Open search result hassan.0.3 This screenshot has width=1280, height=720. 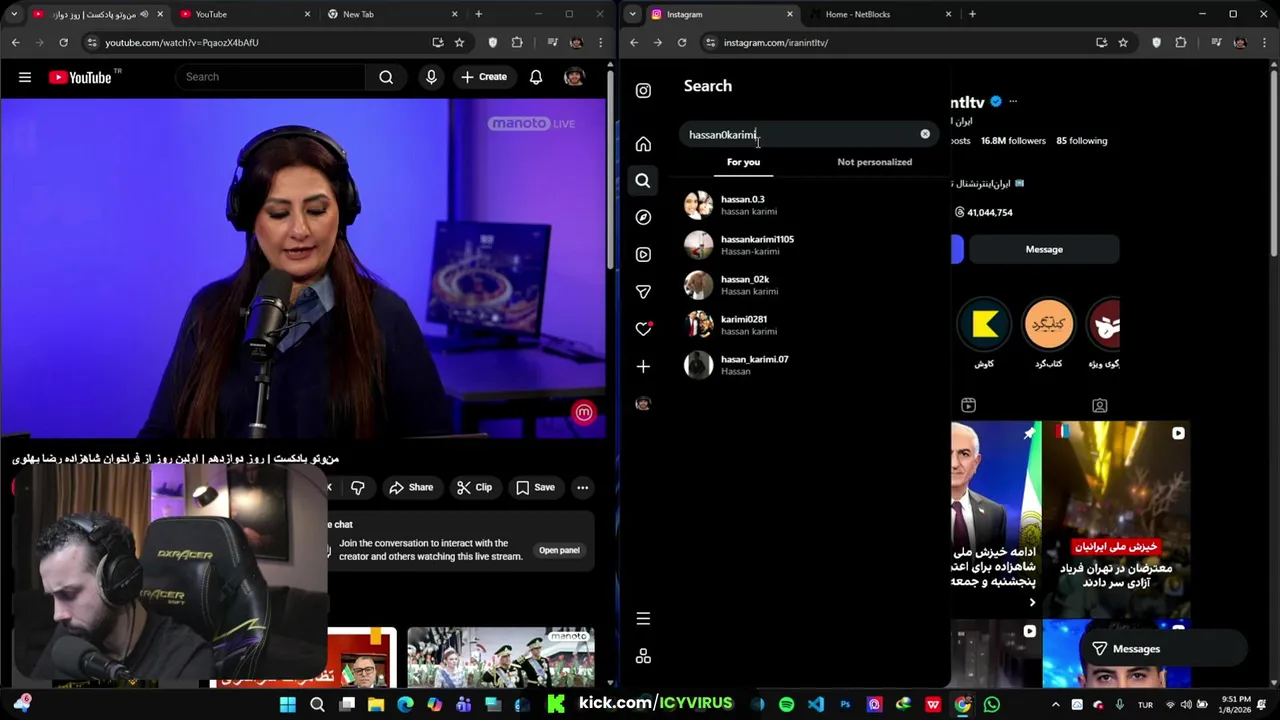[810, 205]
